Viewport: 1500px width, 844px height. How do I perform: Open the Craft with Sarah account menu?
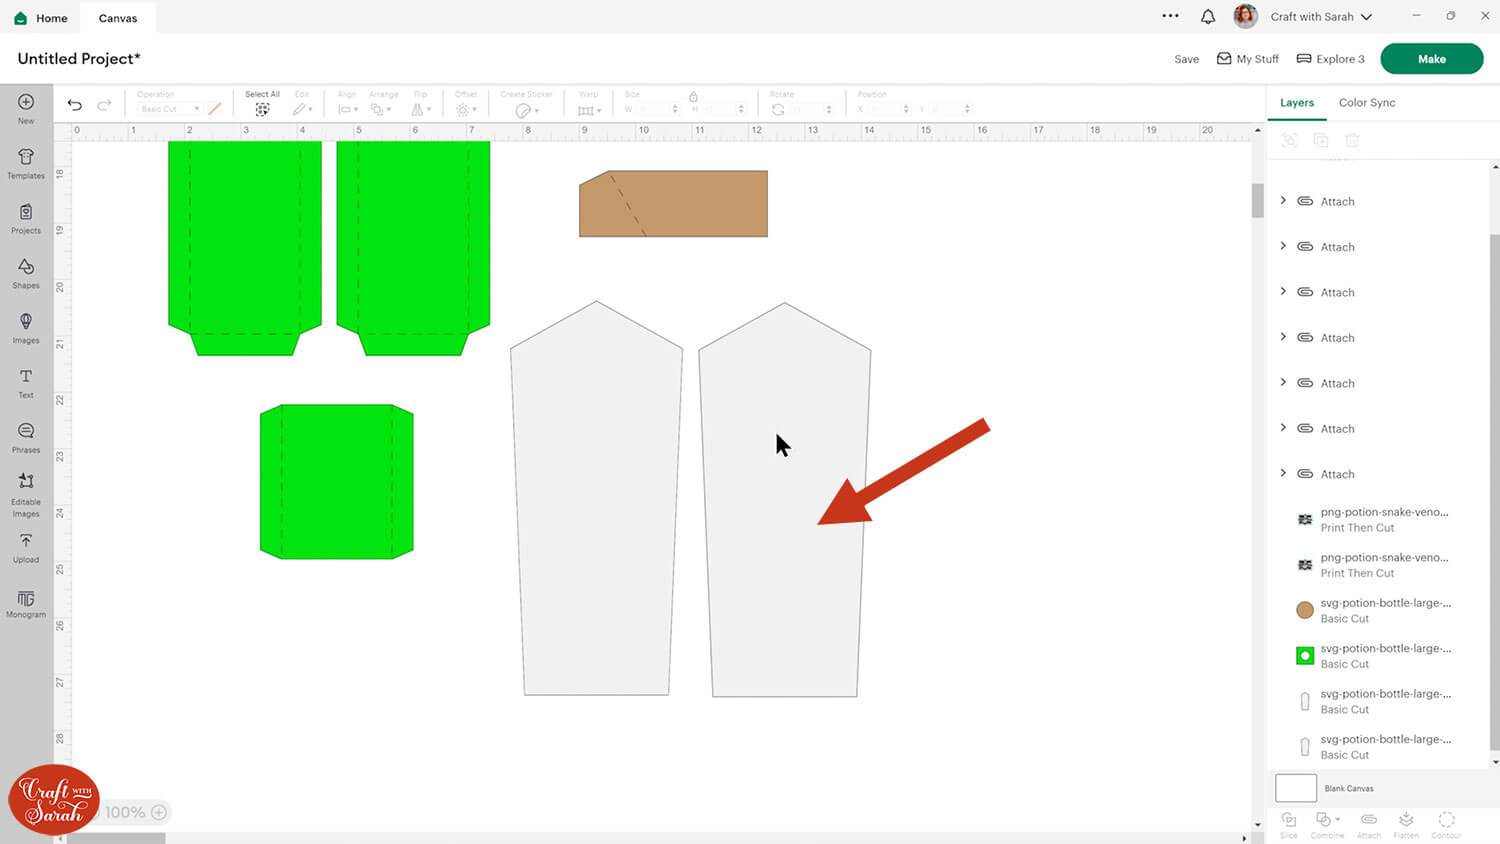click(1321, 17)
